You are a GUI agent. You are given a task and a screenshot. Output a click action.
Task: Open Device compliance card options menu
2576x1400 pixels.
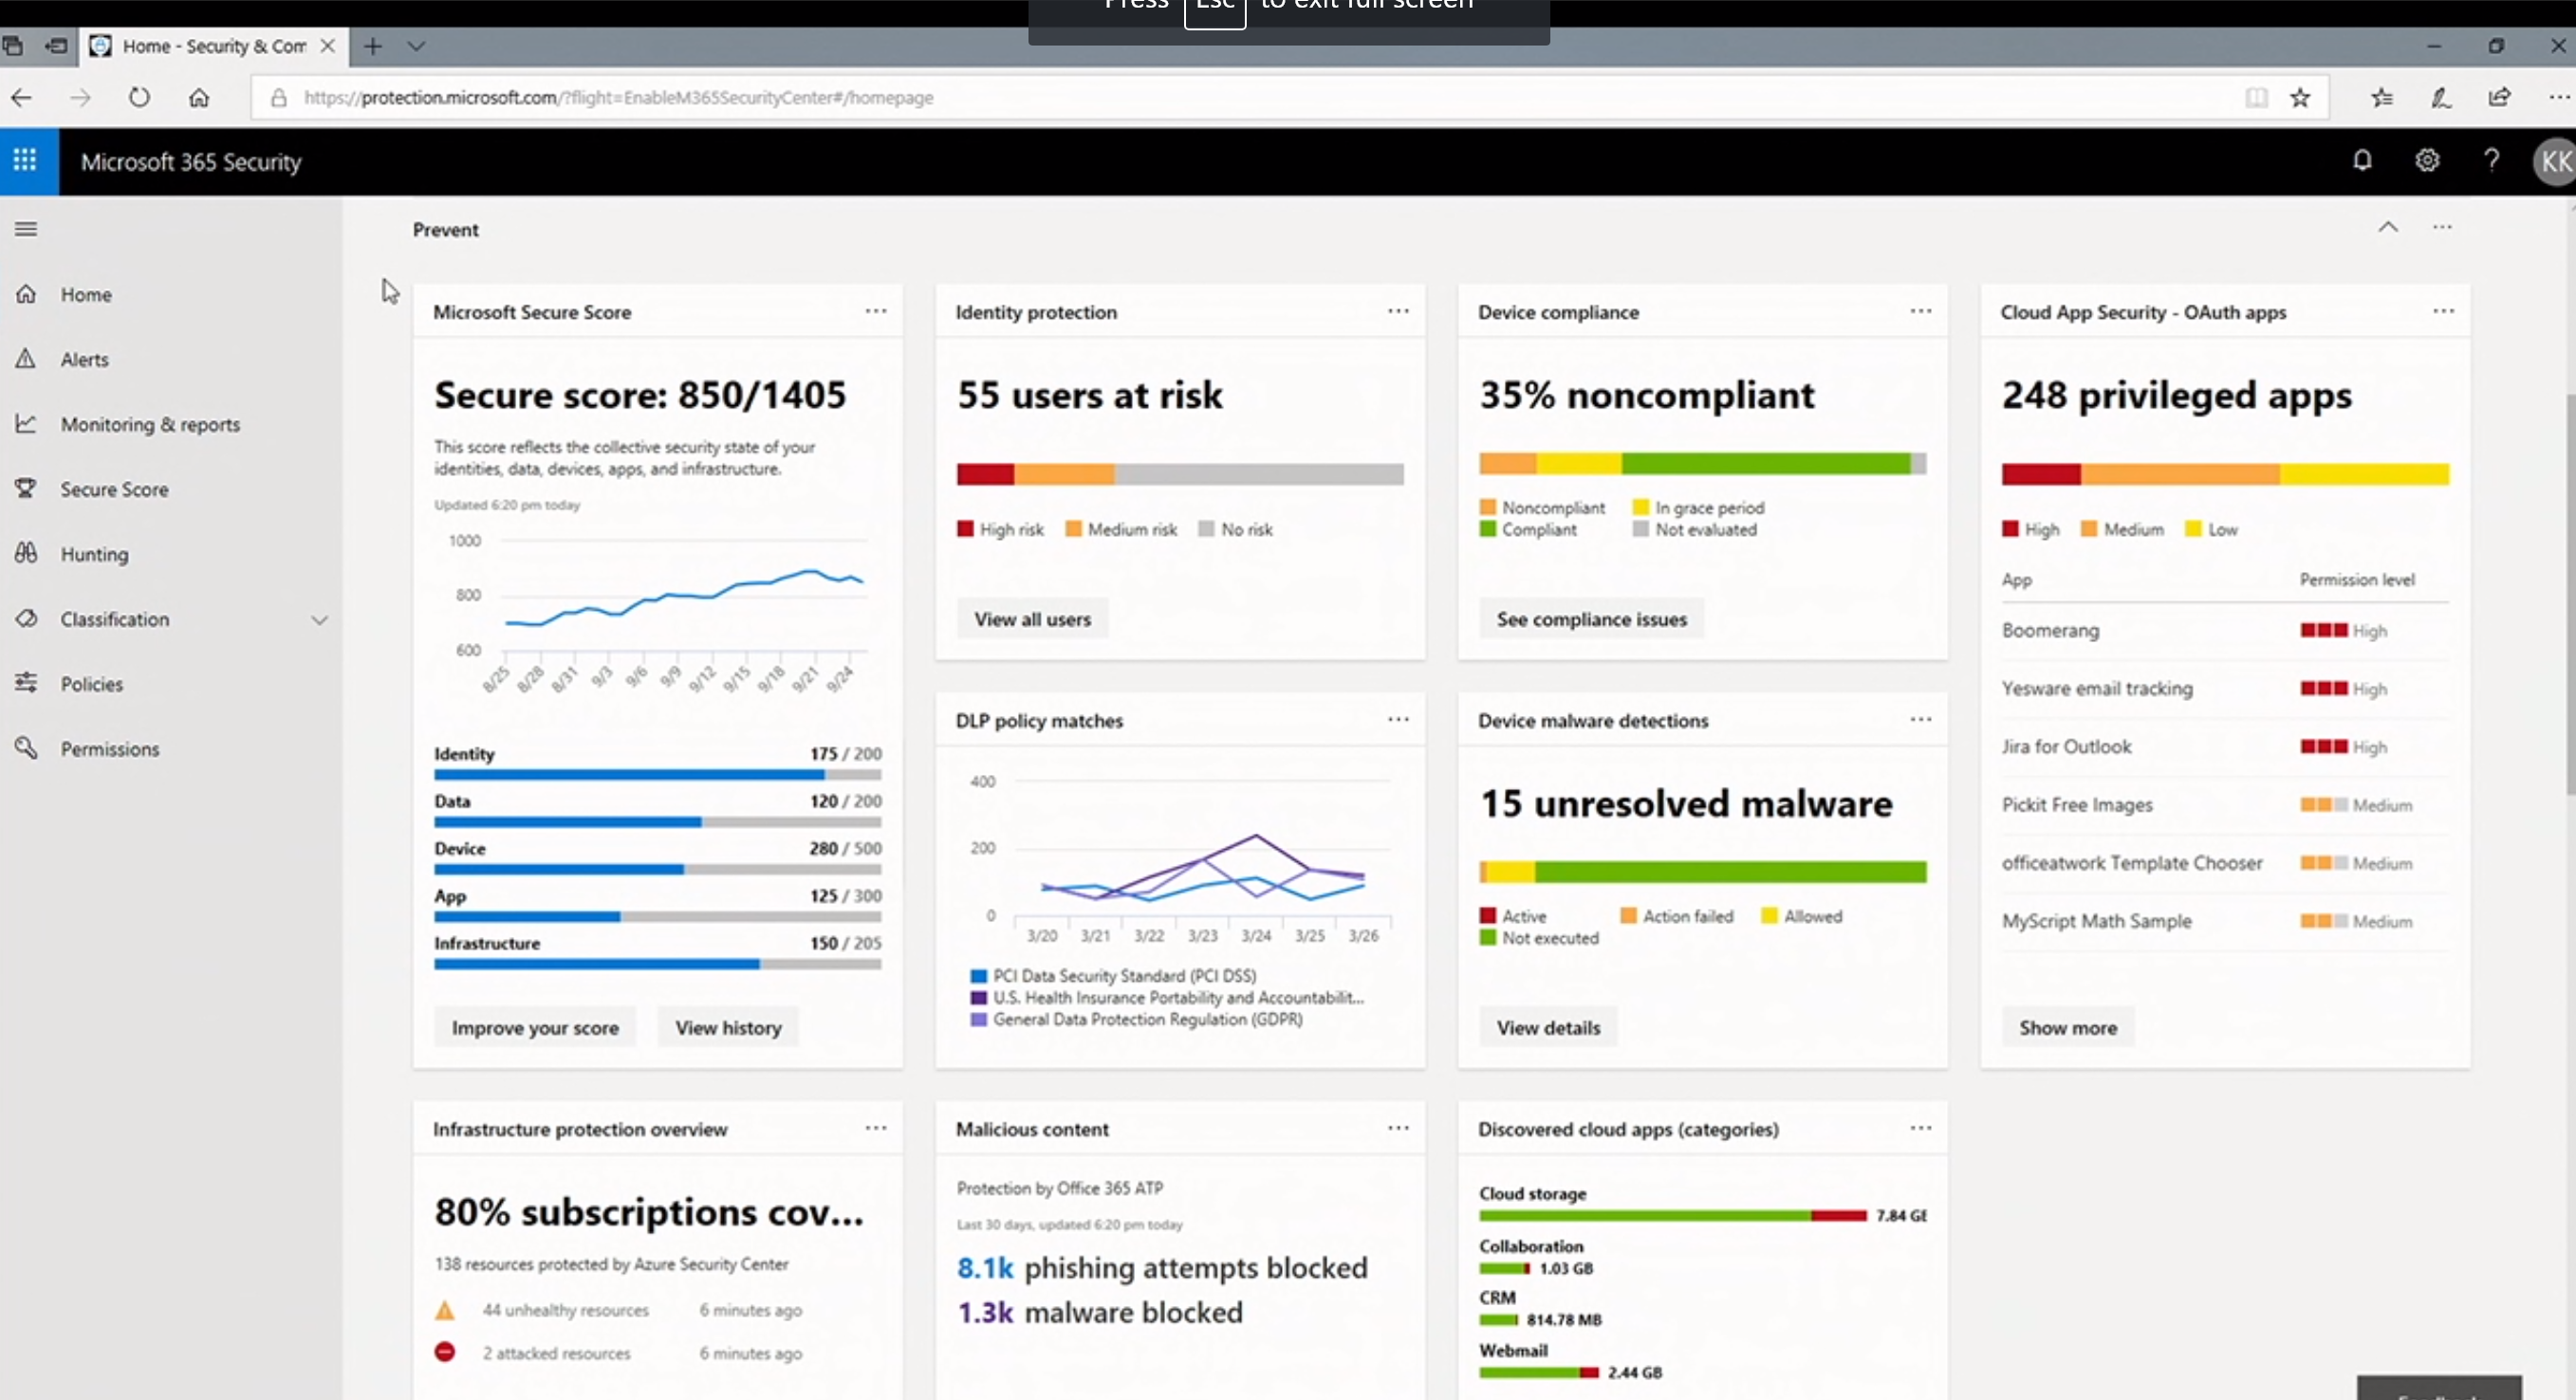tap(1921, 311)
